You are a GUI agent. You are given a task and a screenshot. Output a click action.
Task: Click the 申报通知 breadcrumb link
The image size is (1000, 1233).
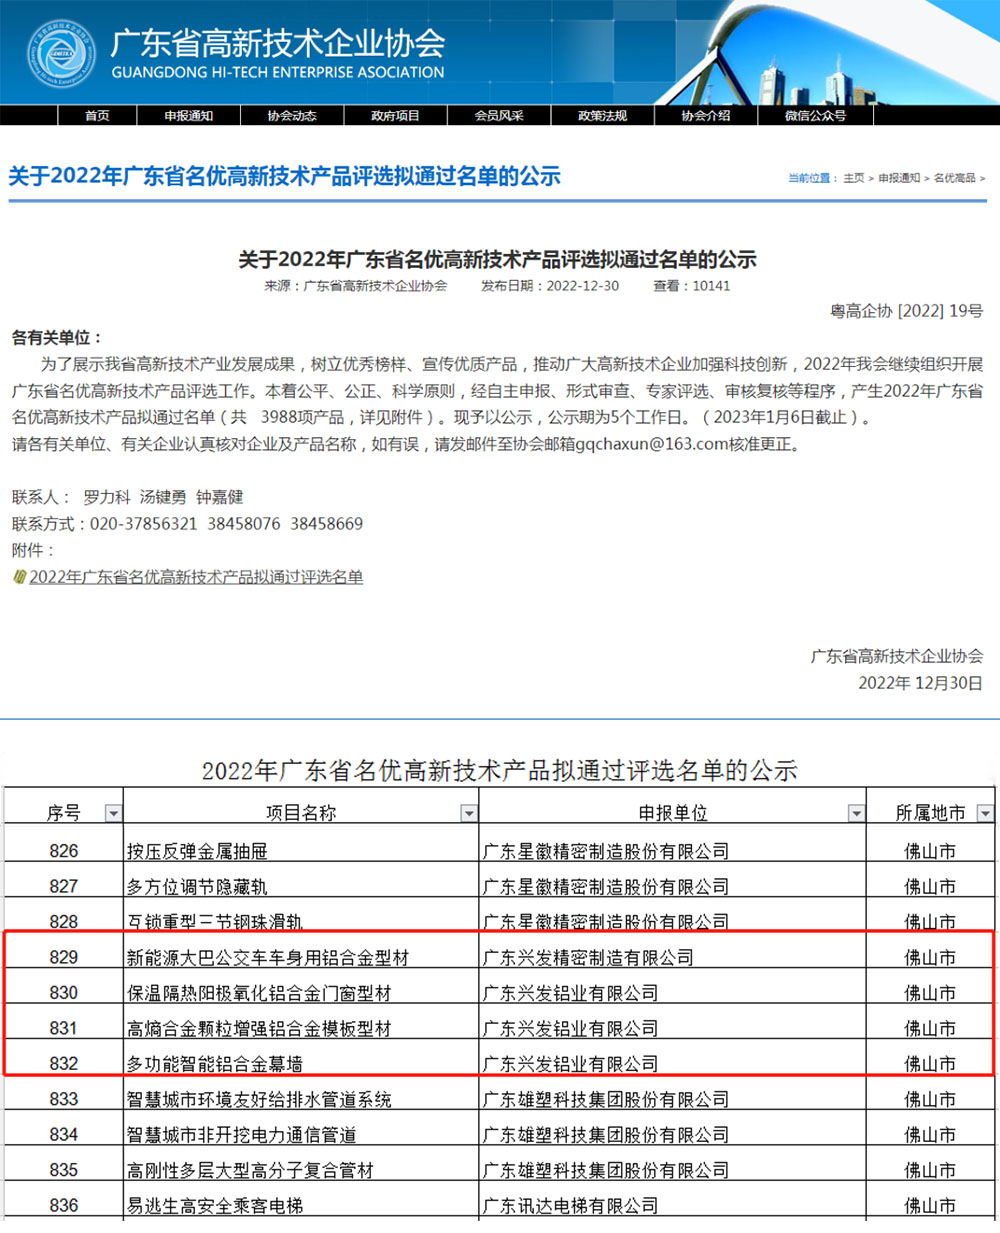[x=899, y=178]
